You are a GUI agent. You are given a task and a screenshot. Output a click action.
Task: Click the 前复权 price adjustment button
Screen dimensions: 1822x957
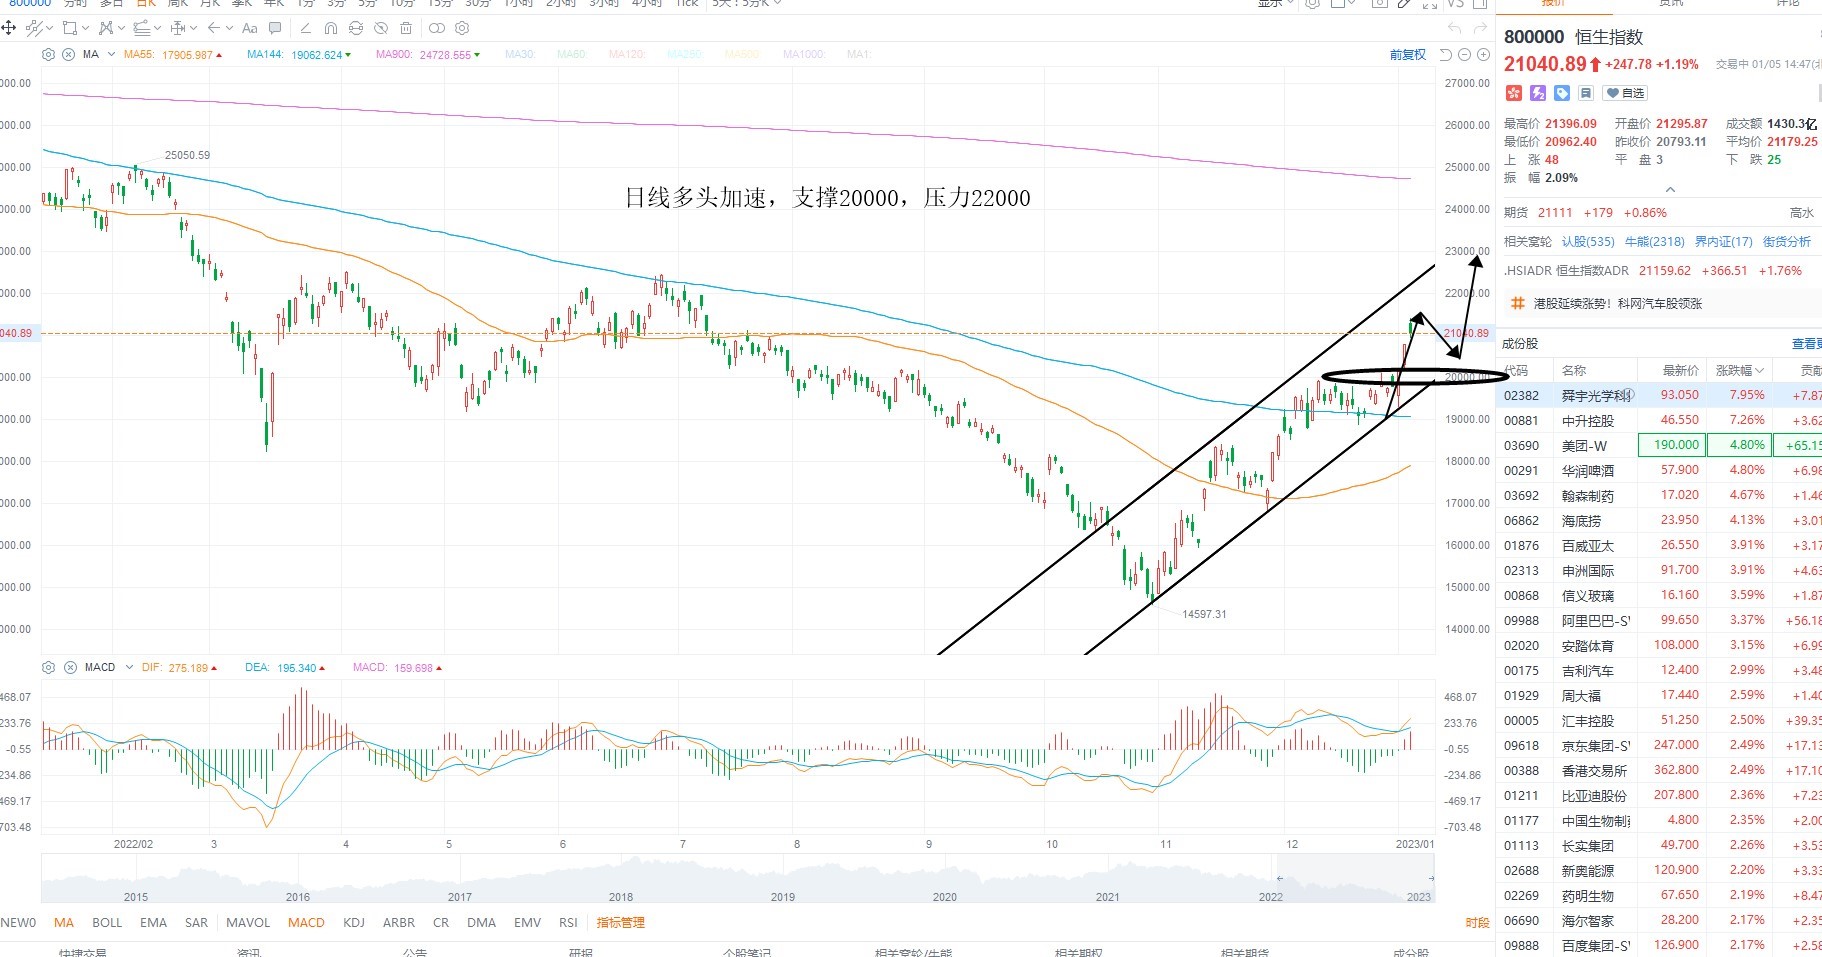tap(1408, 55)
